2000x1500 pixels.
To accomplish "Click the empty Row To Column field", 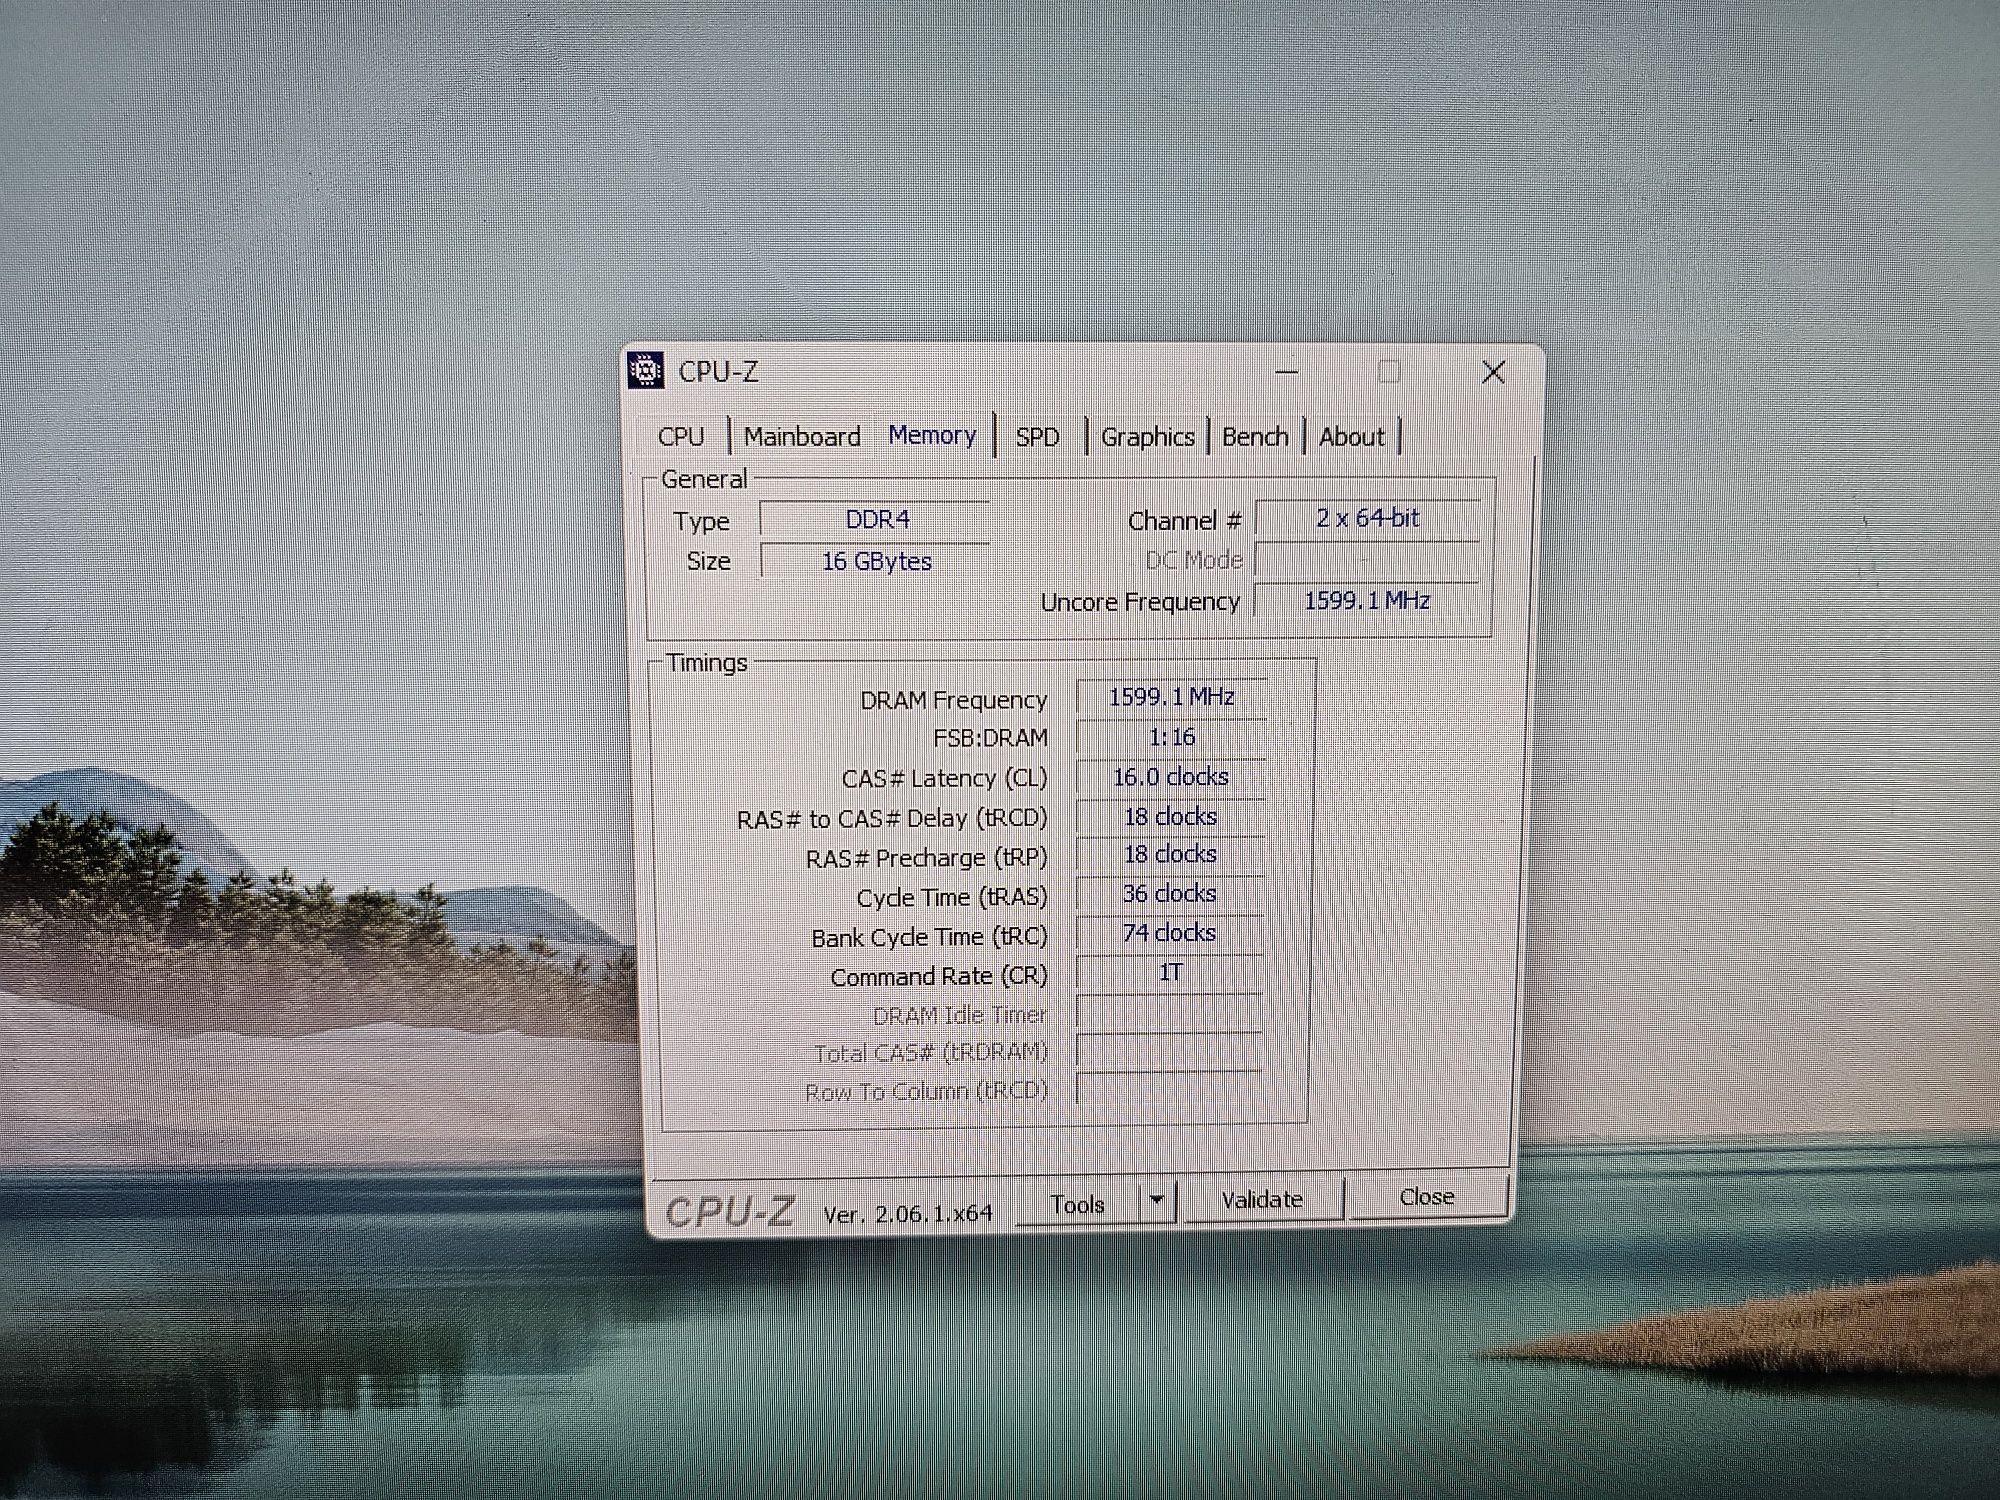I will click(1168, 1088).
